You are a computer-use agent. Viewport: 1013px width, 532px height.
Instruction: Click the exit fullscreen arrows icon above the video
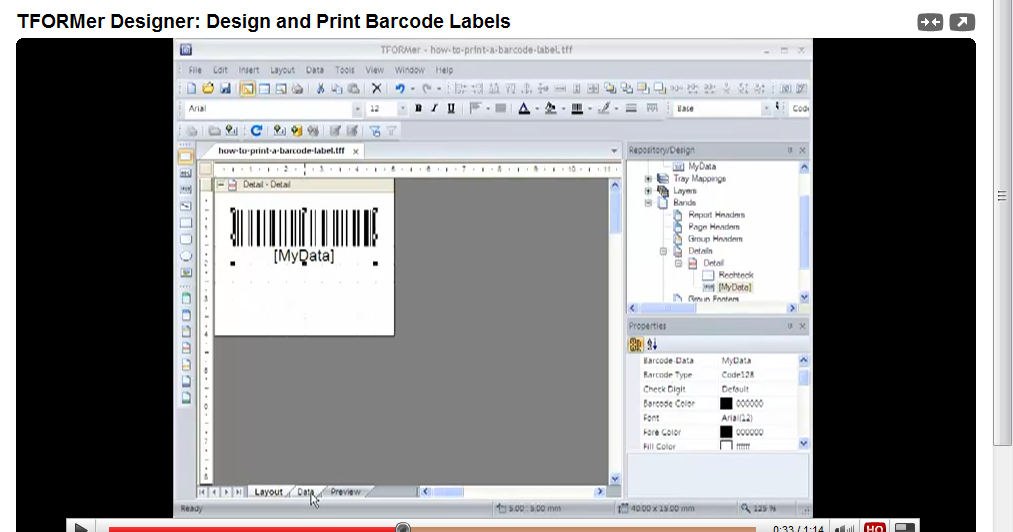930,22
